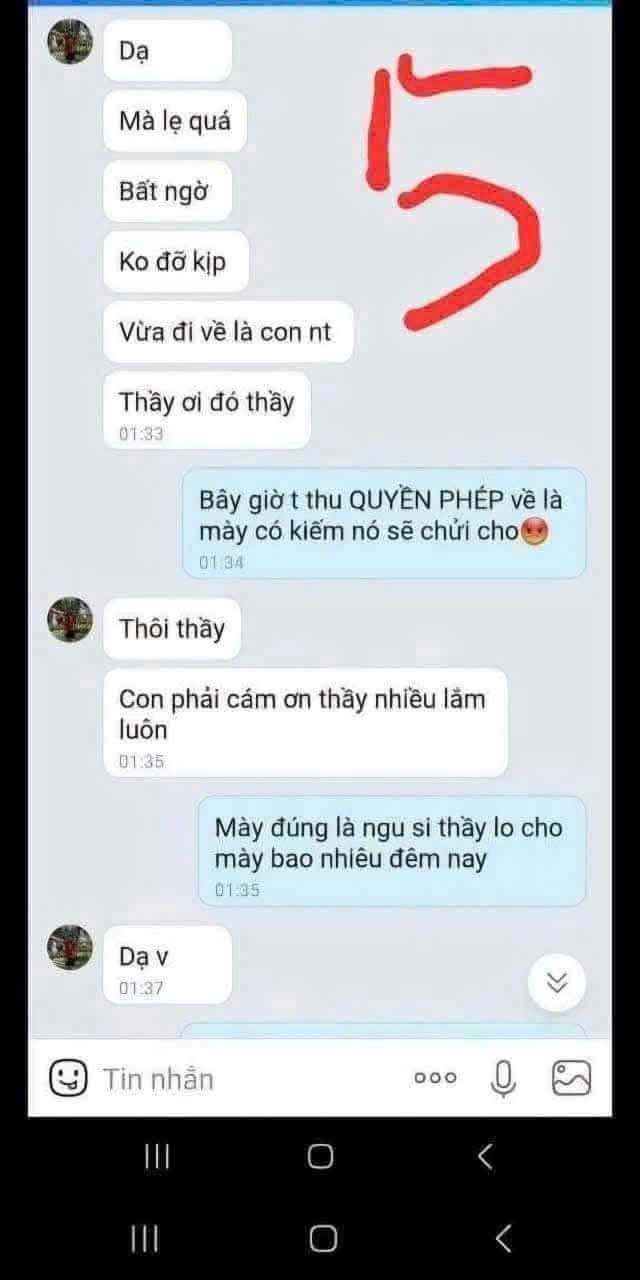Tap the "Con phải cám ơn thầy" message
This screenshot has width=640, height=1280.
[305, 722]
